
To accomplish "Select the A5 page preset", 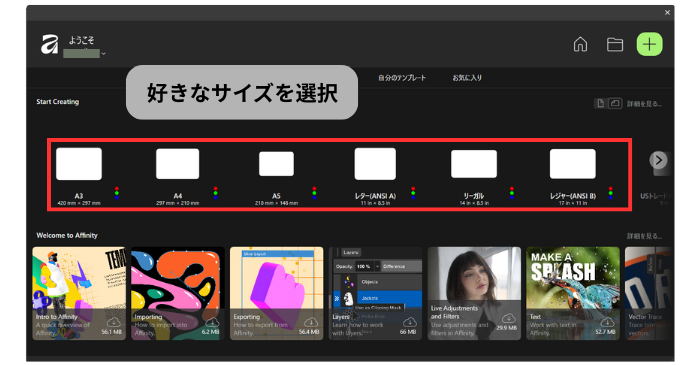I will [276, 164].
